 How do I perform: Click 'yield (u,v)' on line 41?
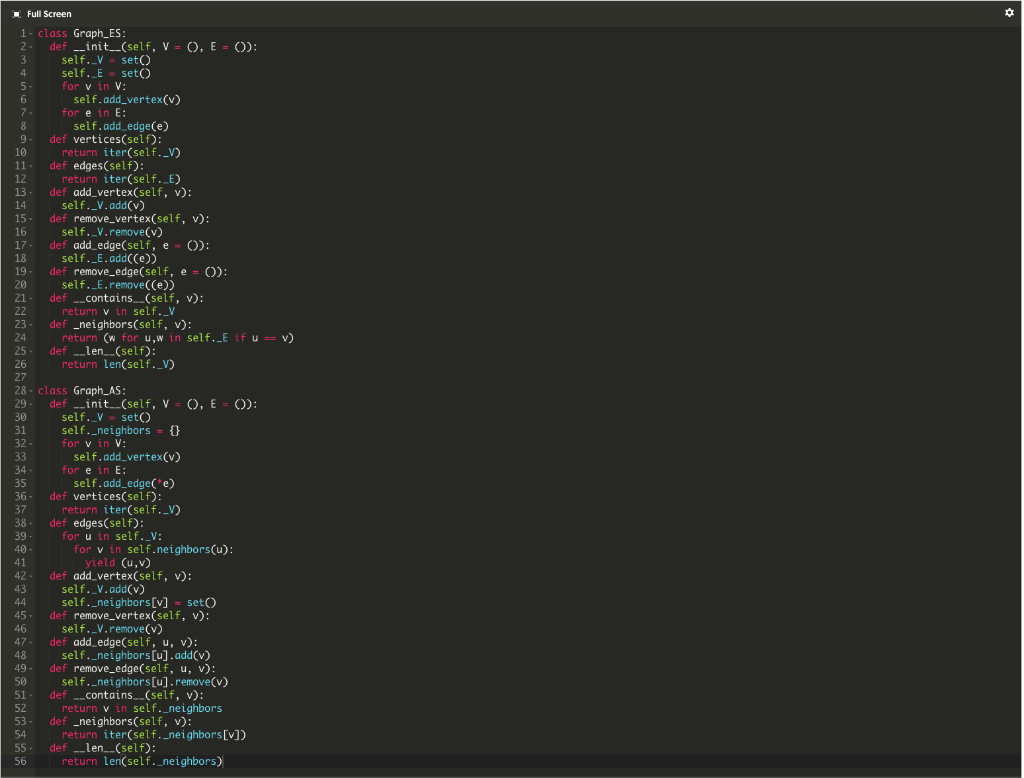point(118,563)
